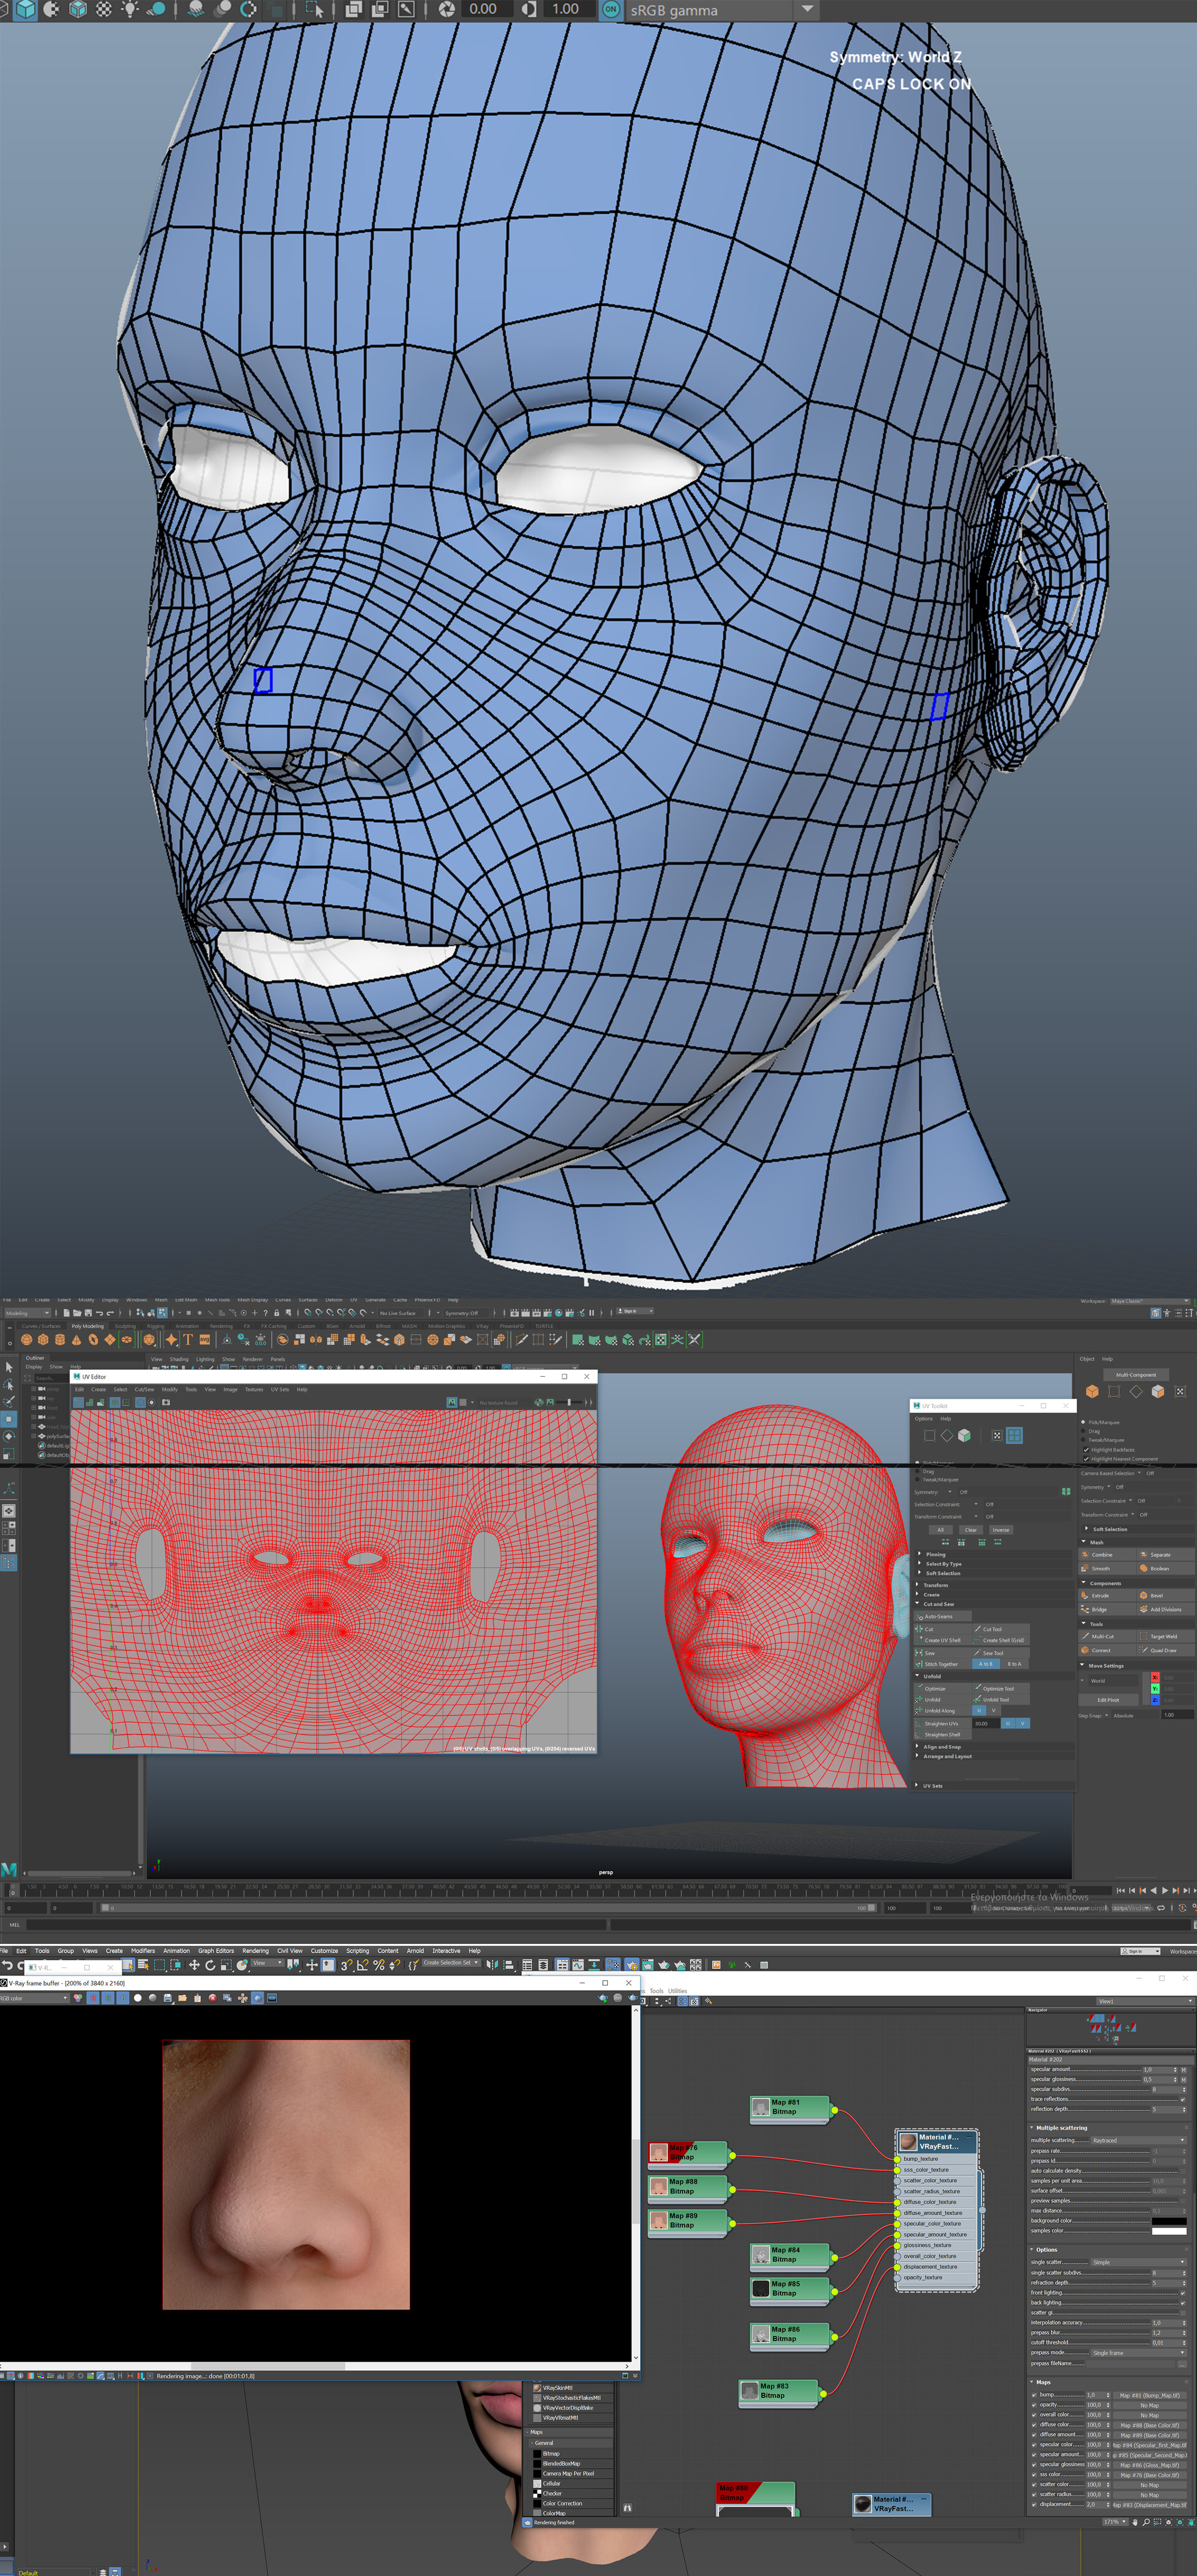The width and height of the screenshot is (1197, 2576).
Task: Open Cut/Sew menu in UV Editor
Action: 144,1389
